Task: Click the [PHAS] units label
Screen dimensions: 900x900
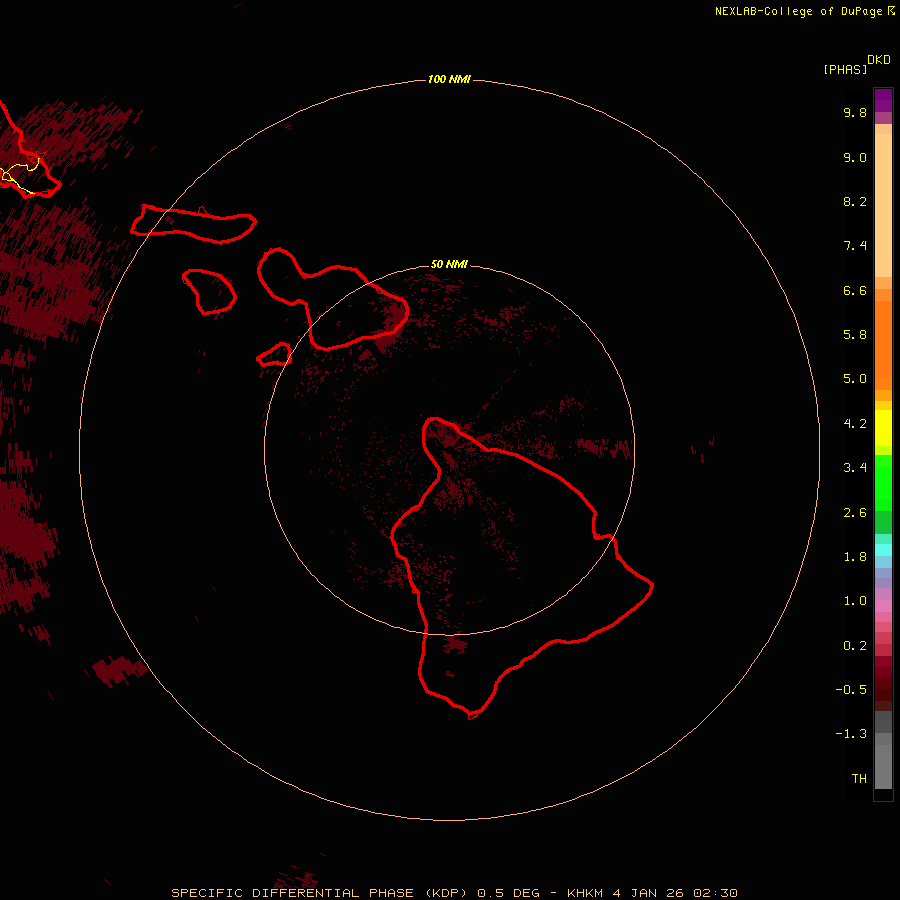Action: click(845, 69)
